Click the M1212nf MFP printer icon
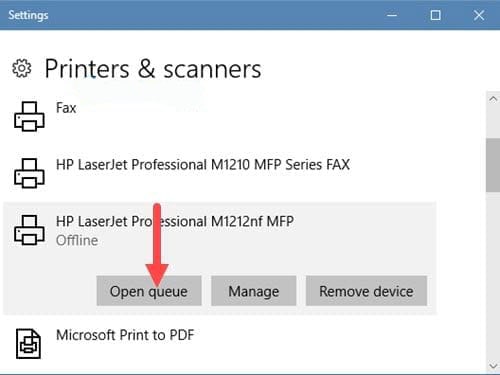 tap(29, 230)
